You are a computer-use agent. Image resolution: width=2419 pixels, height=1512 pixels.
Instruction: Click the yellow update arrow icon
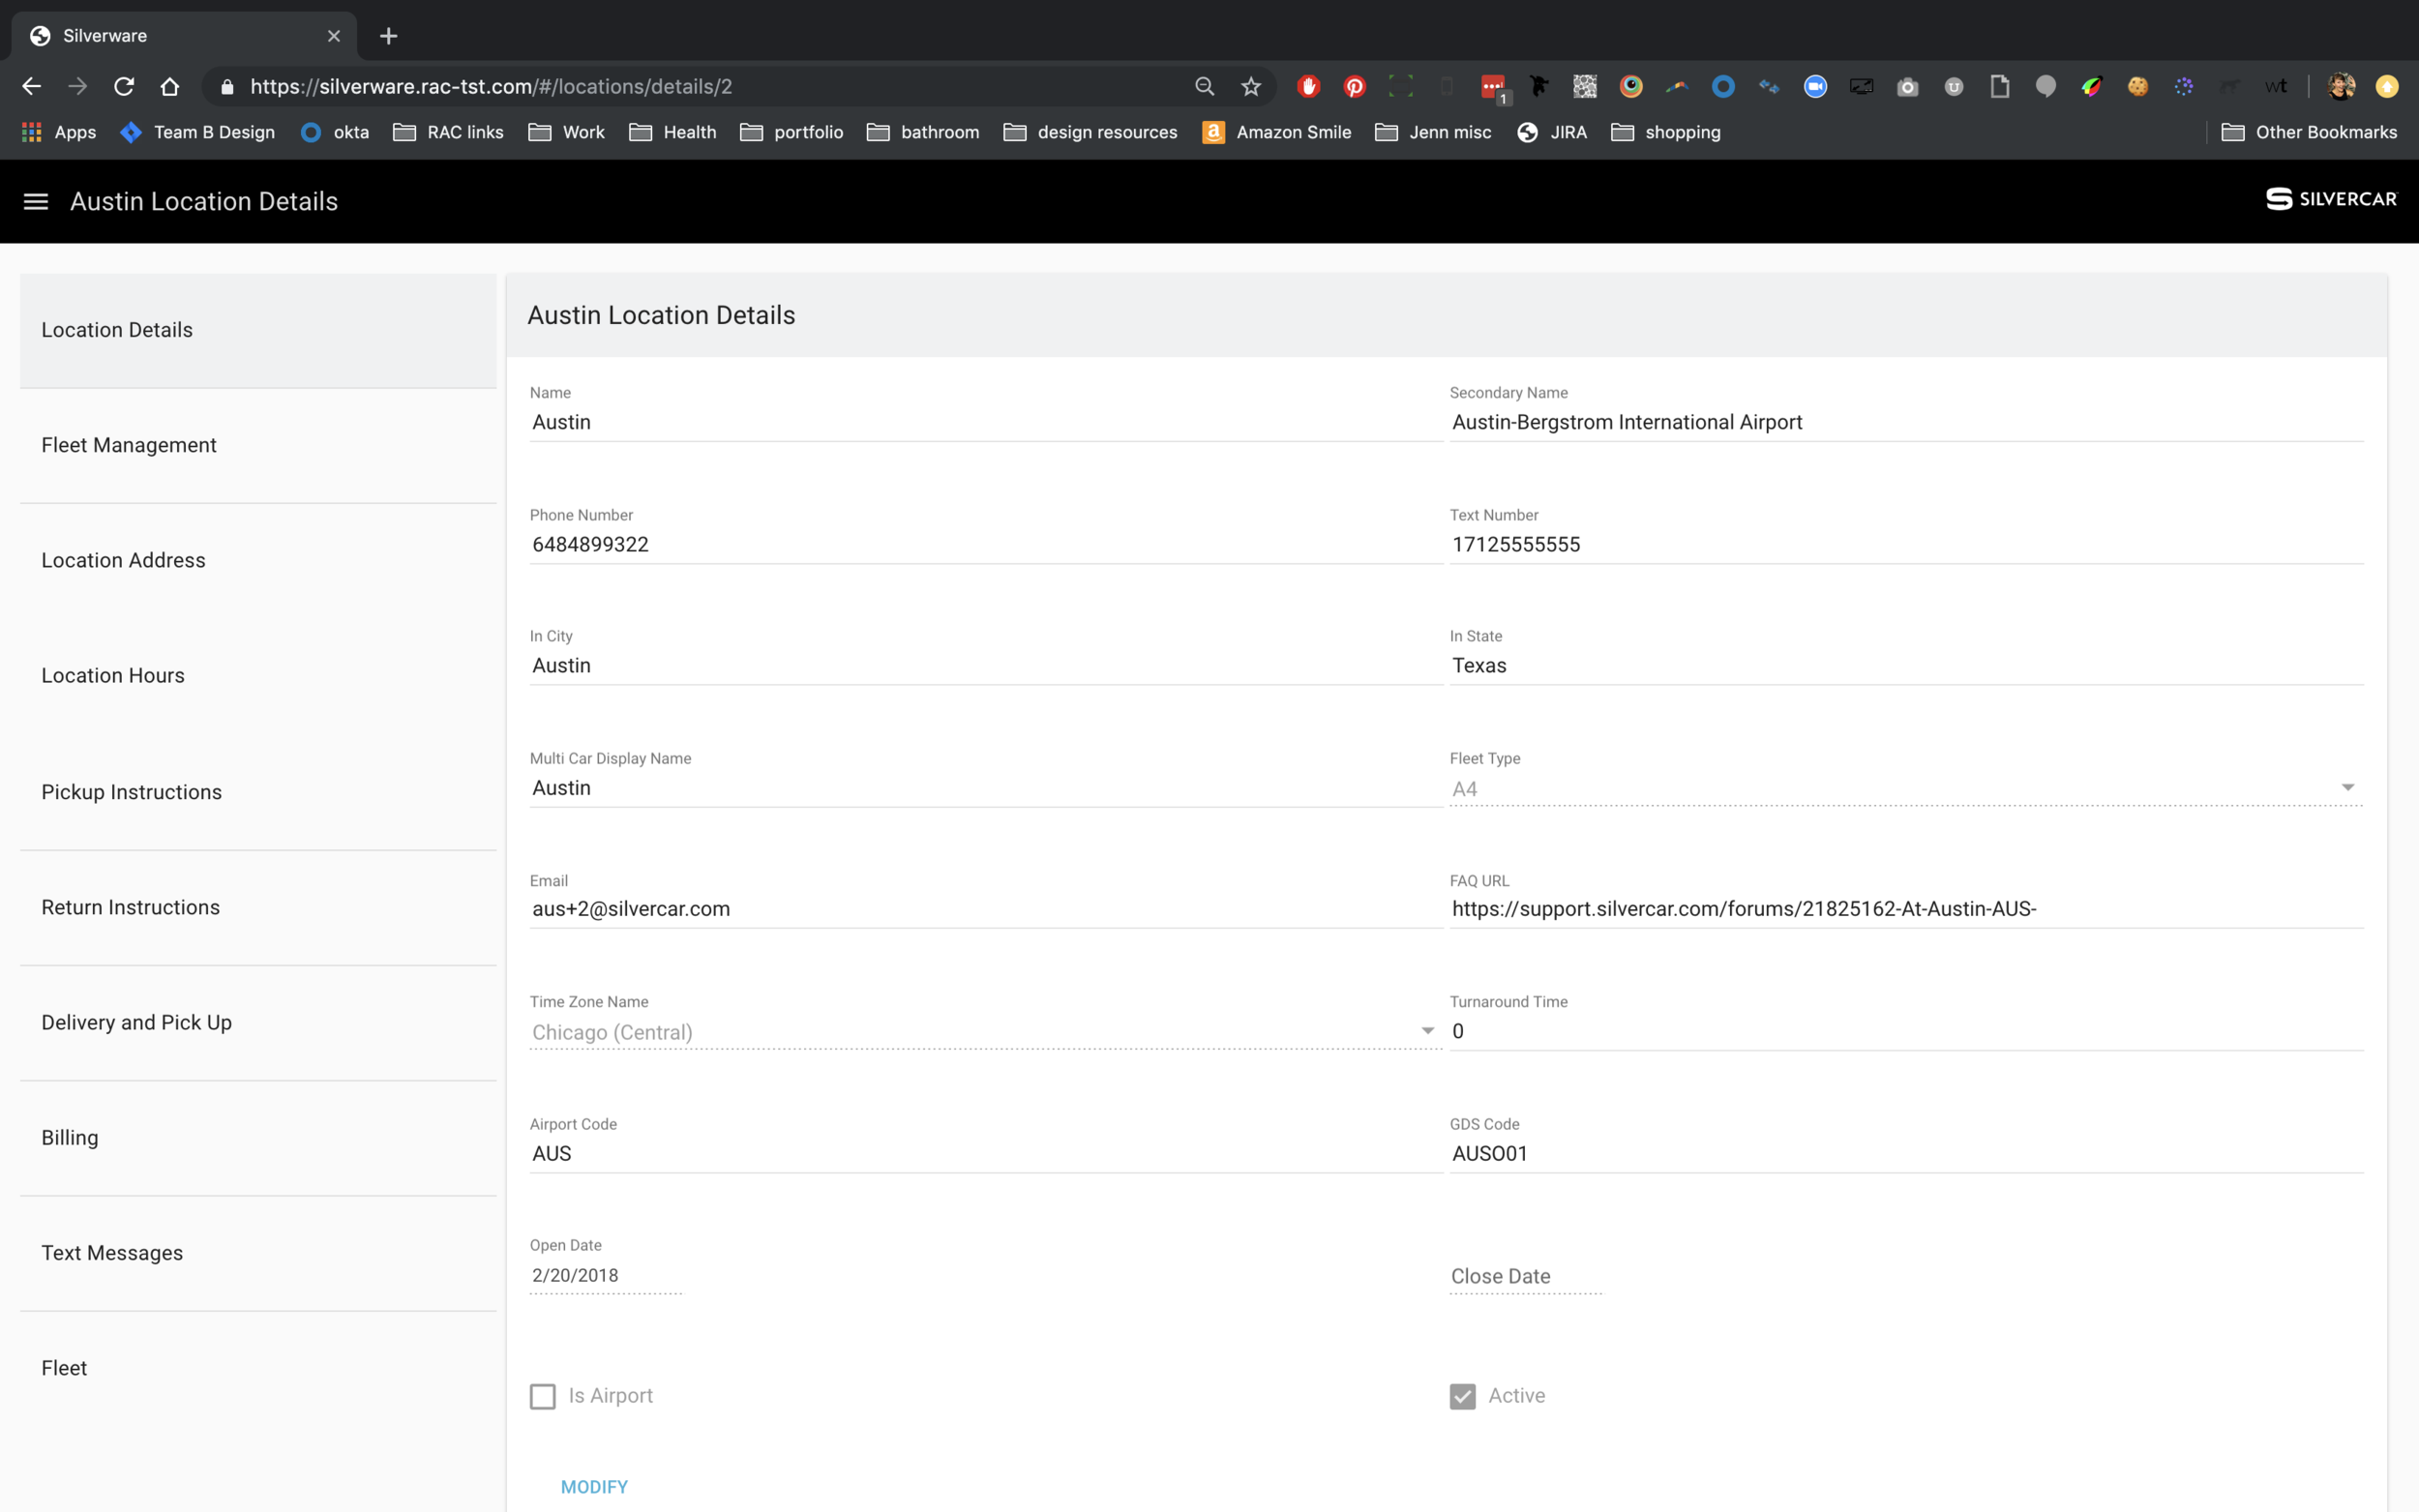coord(2387,87)
